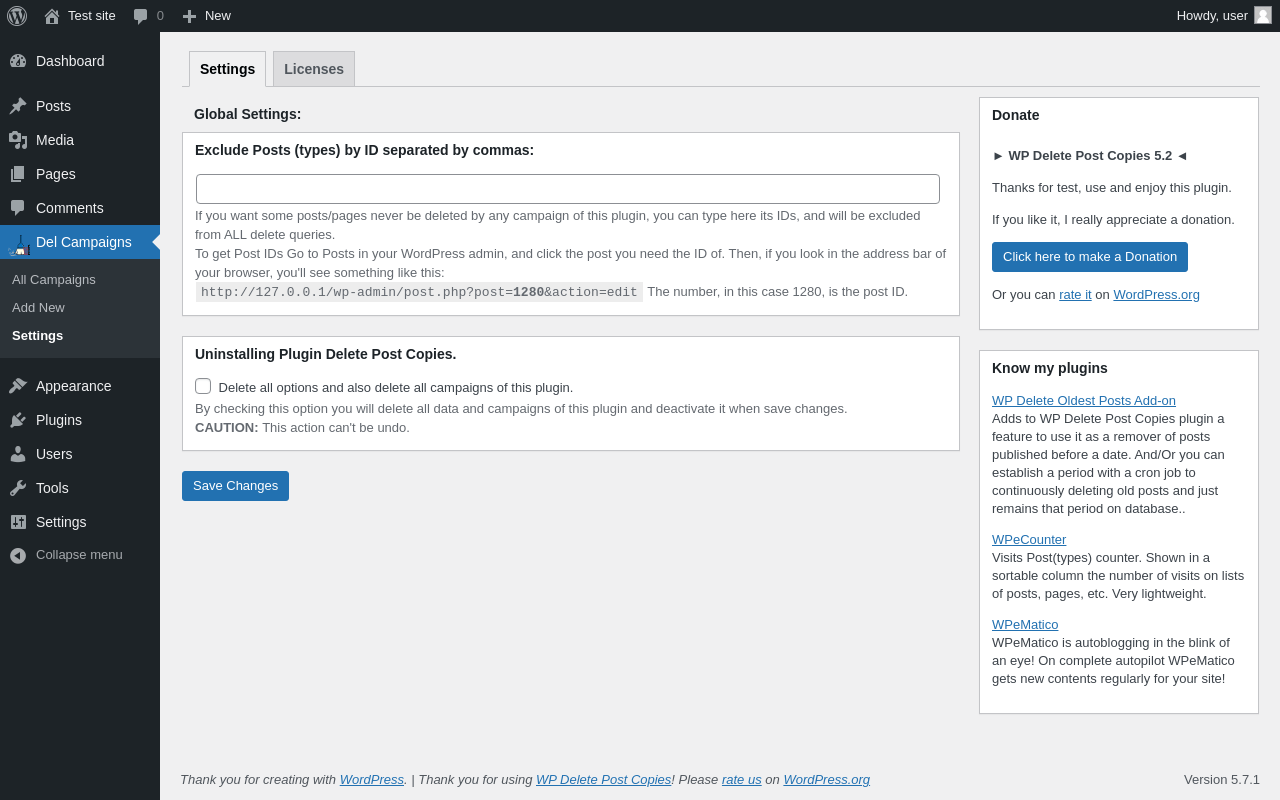This screenshot has width=1280, height=800.
Task: Open the user avatar icon
Action: click(x=1263, y=15)
